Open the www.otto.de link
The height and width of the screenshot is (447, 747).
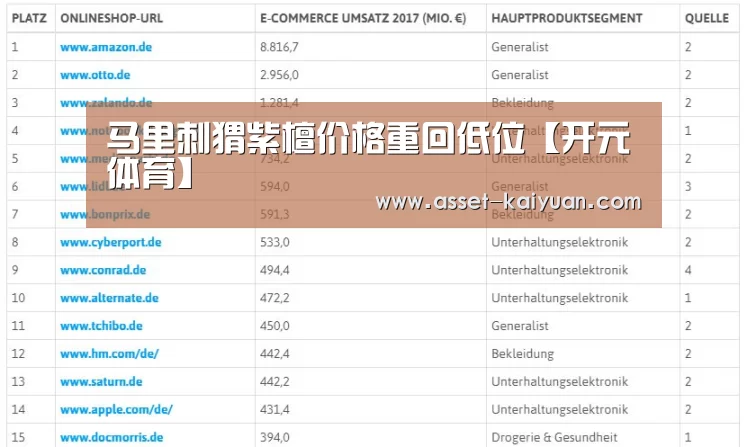pos(95,75)
